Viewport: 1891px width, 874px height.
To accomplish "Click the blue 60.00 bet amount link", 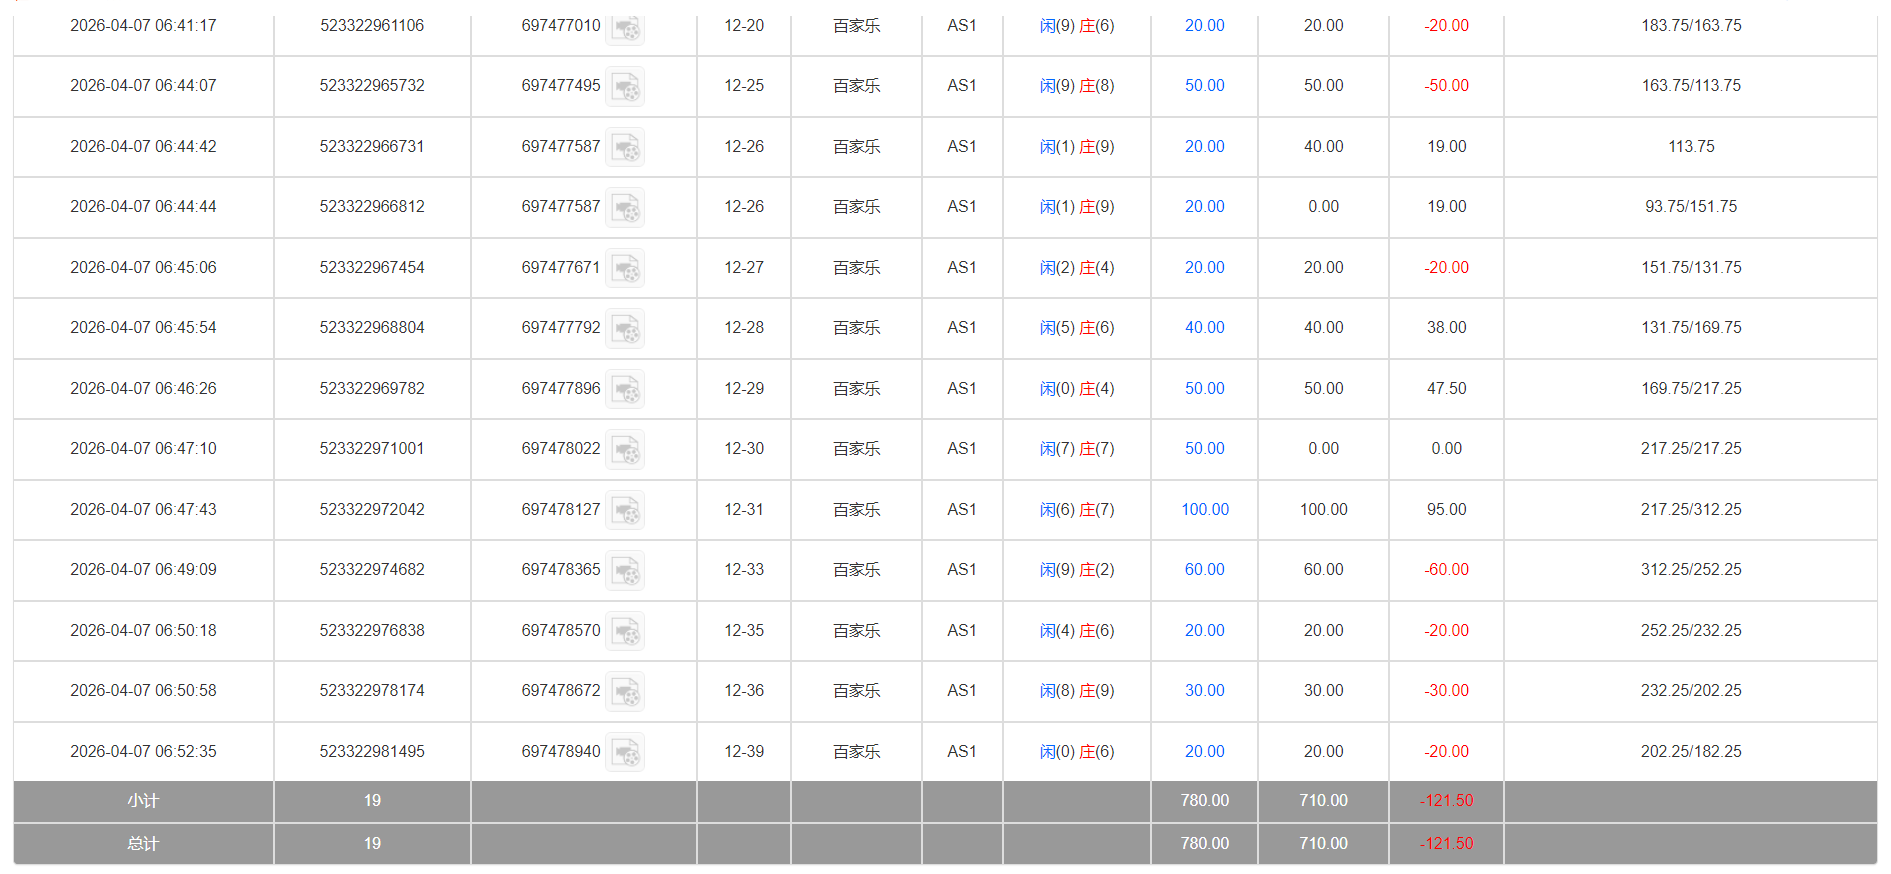I will 1204,570.
